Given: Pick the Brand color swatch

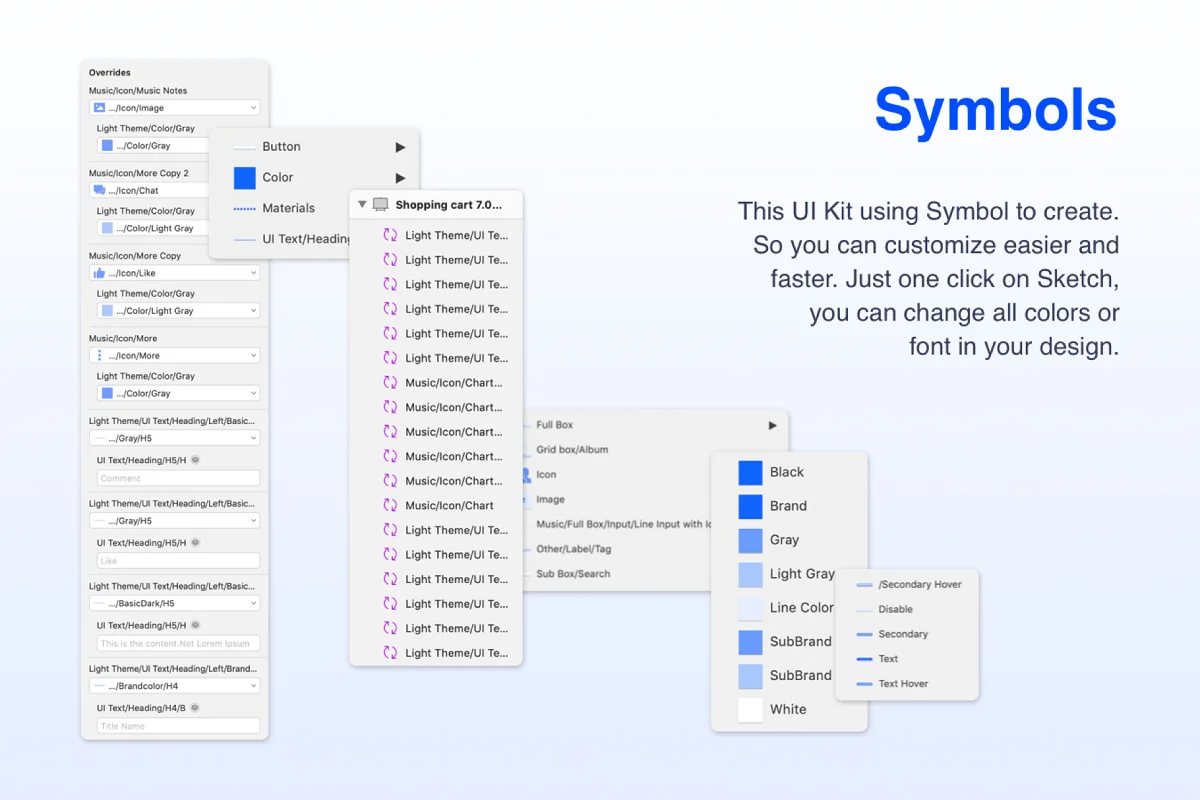Looking at the screenshot, I should [x=750, y=506].
